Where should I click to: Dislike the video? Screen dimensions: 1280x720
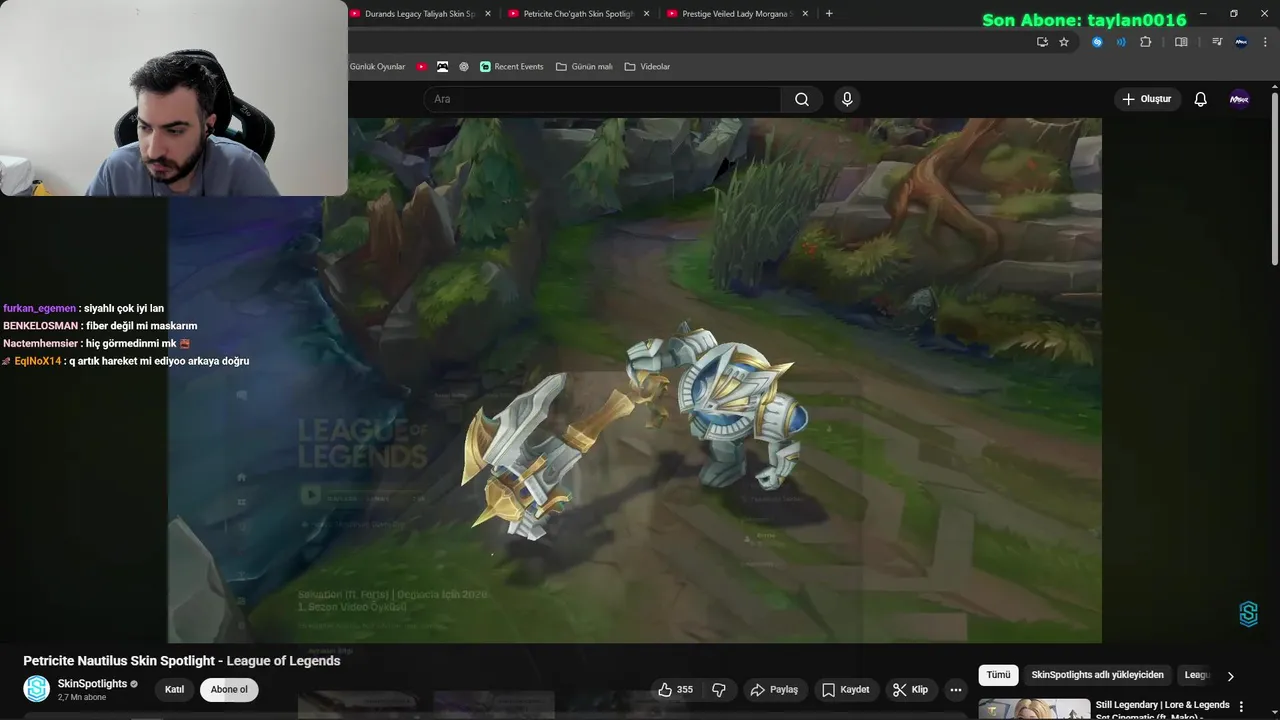719,689
